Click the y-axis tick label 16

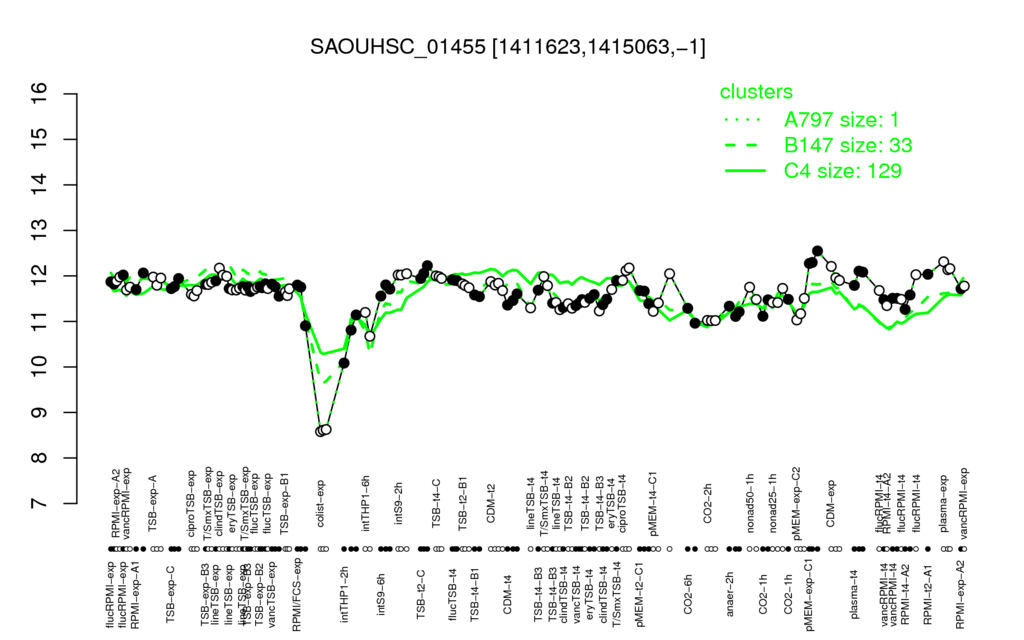(40, 94)
